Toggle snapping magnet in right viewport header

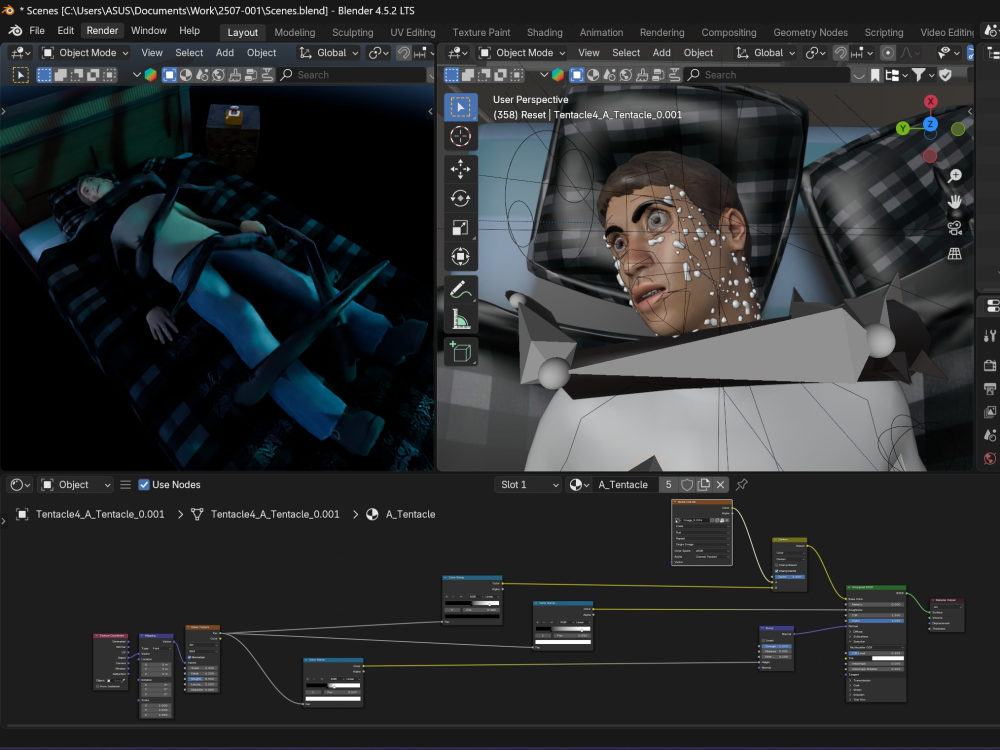point(841,53)
